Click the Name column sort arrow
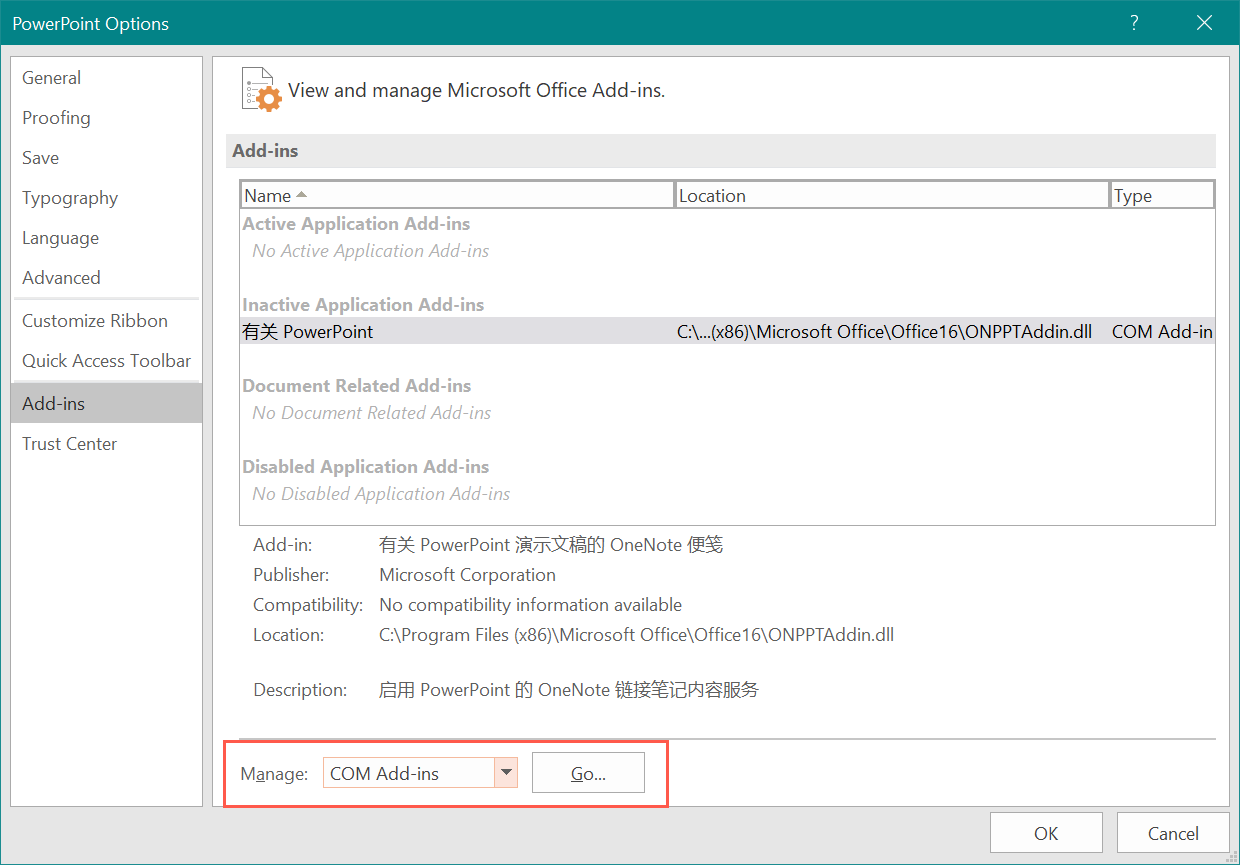This screenshot has width=1240, height=865. (301, 195)
